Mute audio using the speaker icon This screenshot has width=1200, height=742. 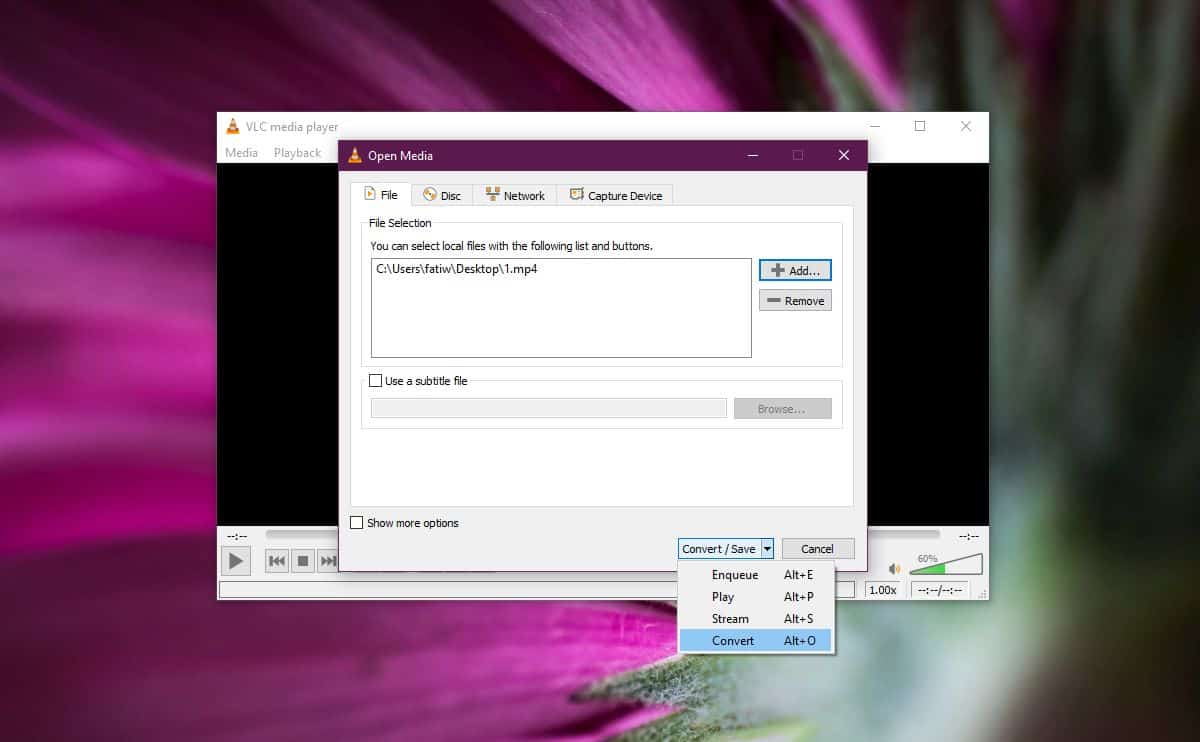[894, 569]
